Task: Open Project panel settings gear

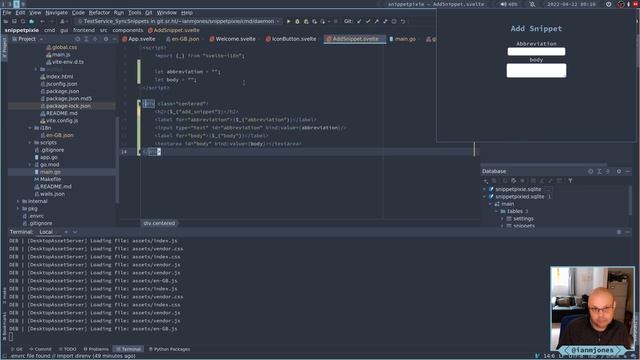Action: pos(106,39)
